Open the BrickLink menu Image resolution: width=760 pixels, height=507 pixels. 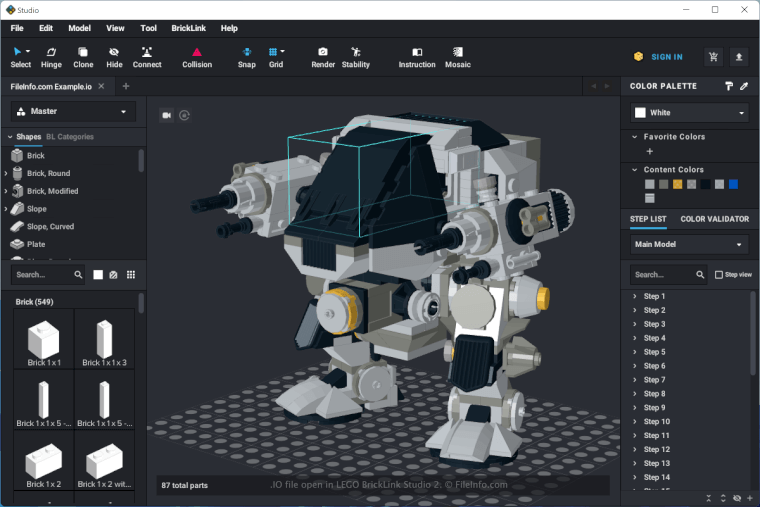click(x=190, y=28)
